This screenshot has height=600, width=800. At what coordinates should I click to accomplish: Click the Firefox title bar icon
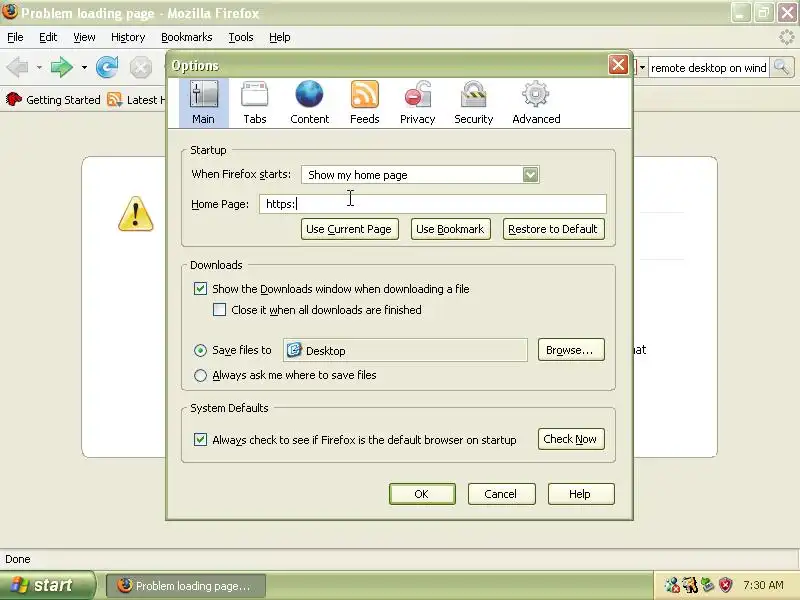[10, 11]
